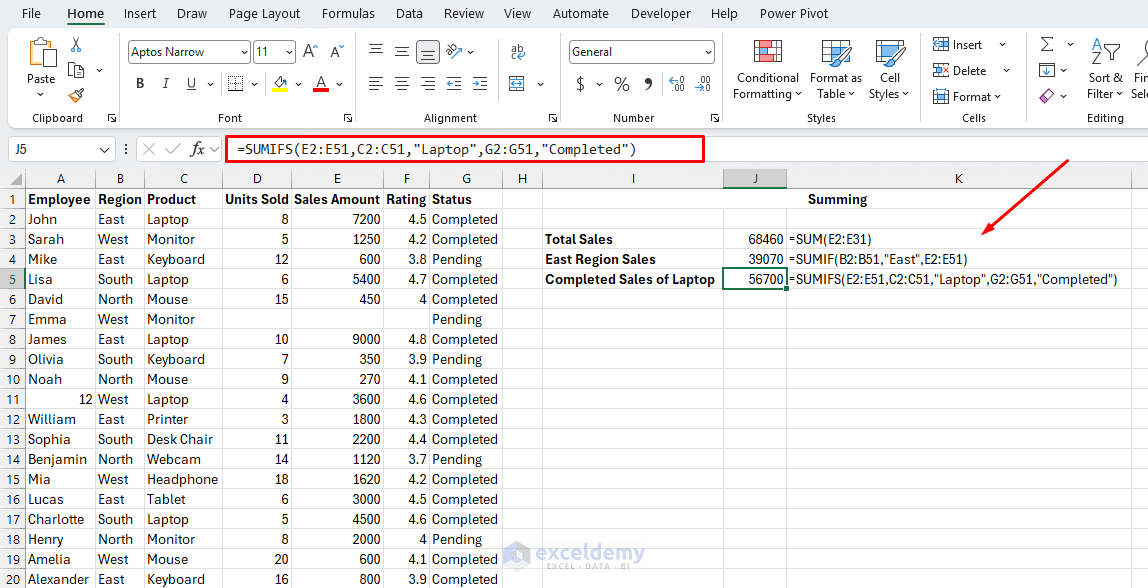Select the Format Painter brush
The image size is (1148, 588).
point(76,95)
